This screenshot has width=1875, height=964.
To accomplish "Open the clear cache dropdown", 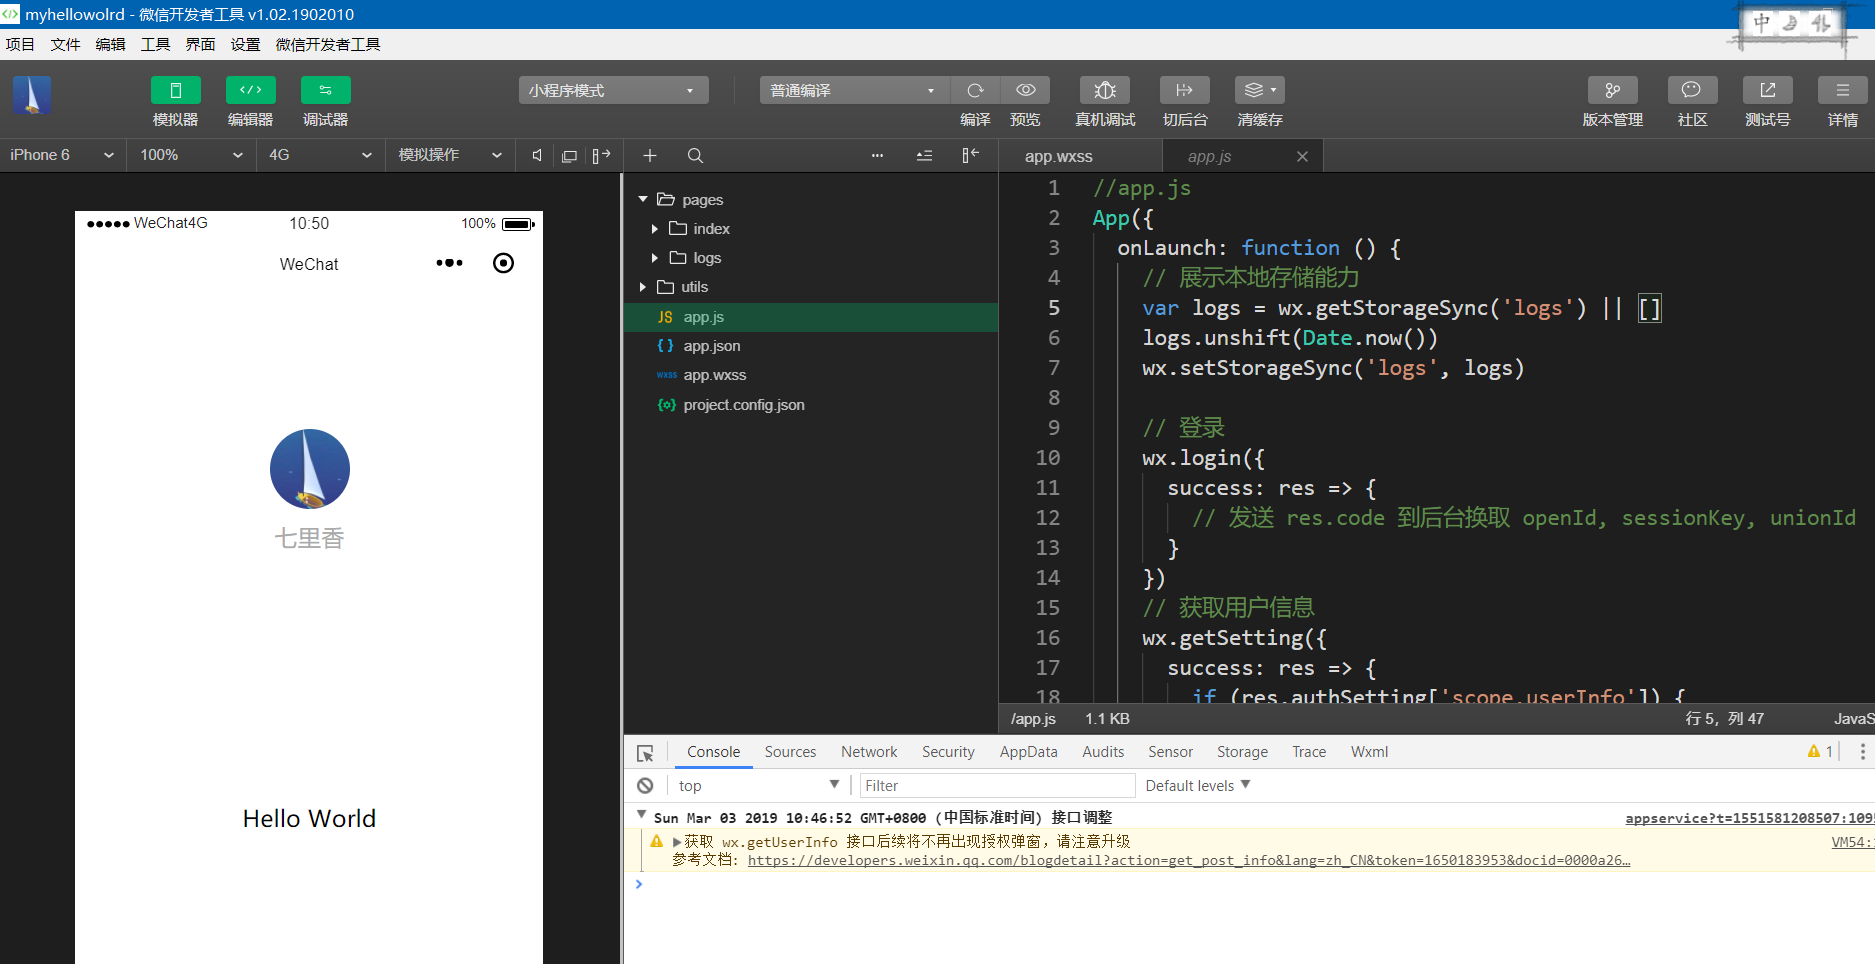I will [1260, 90].
